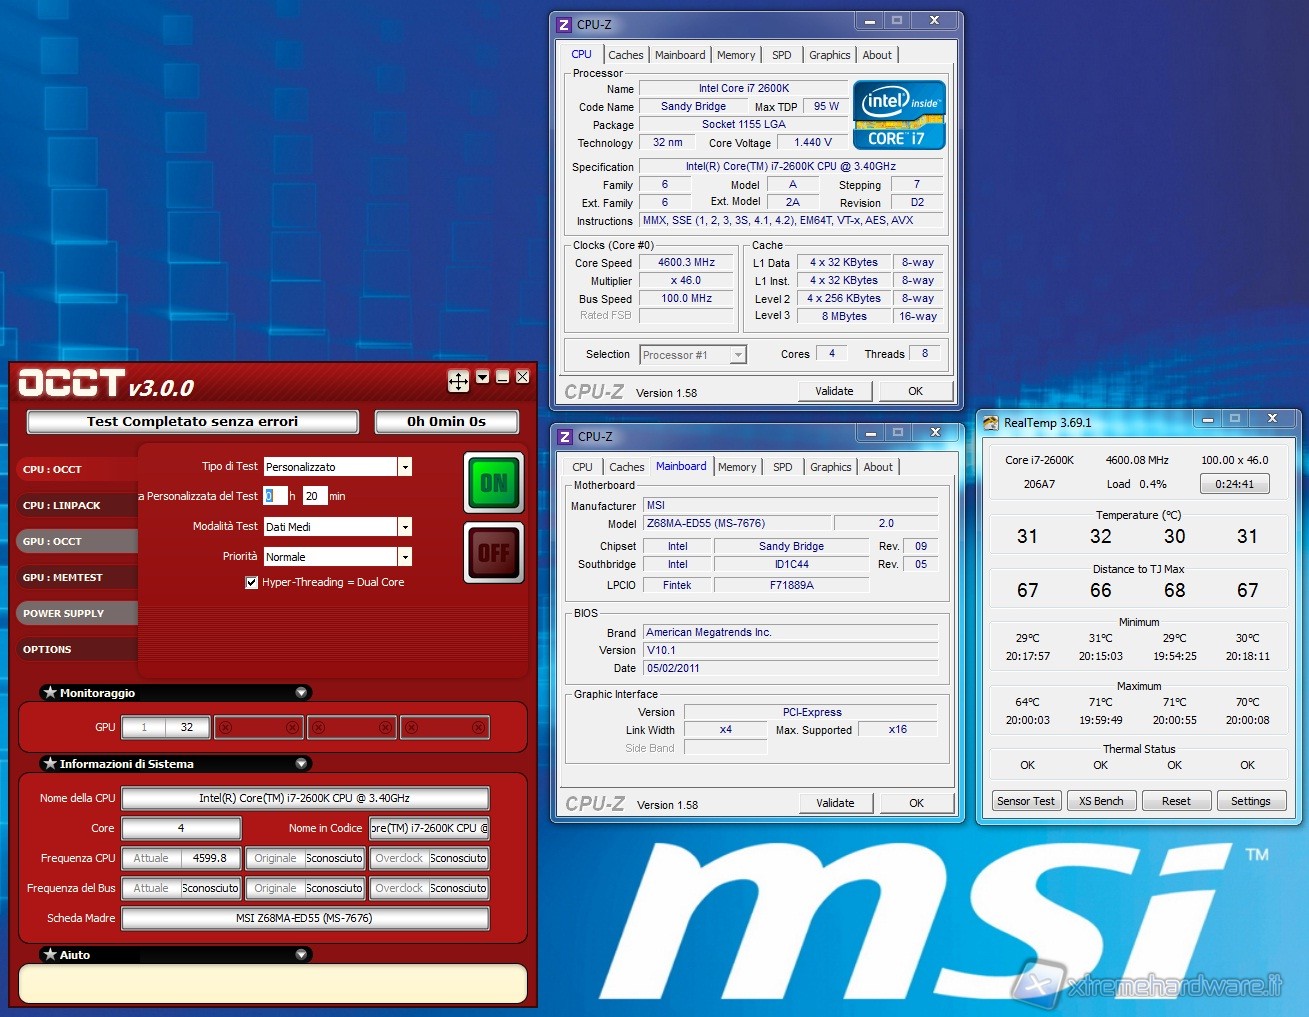
Task: Open the Priorità dropdown
Action: coord(405,557)
